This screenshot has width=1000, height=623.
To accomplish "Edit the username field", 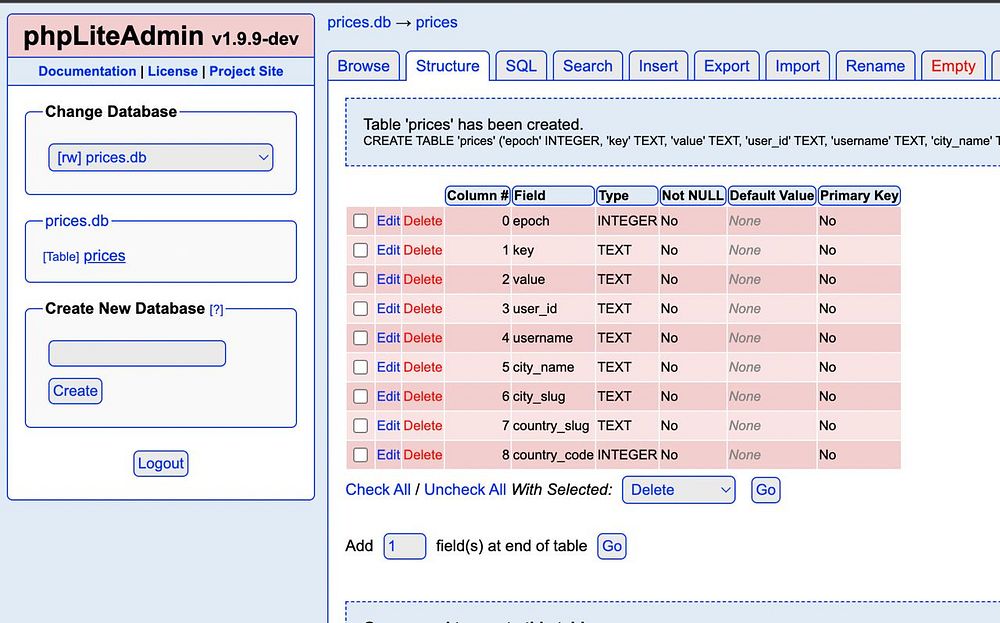I will click(388, 338).
